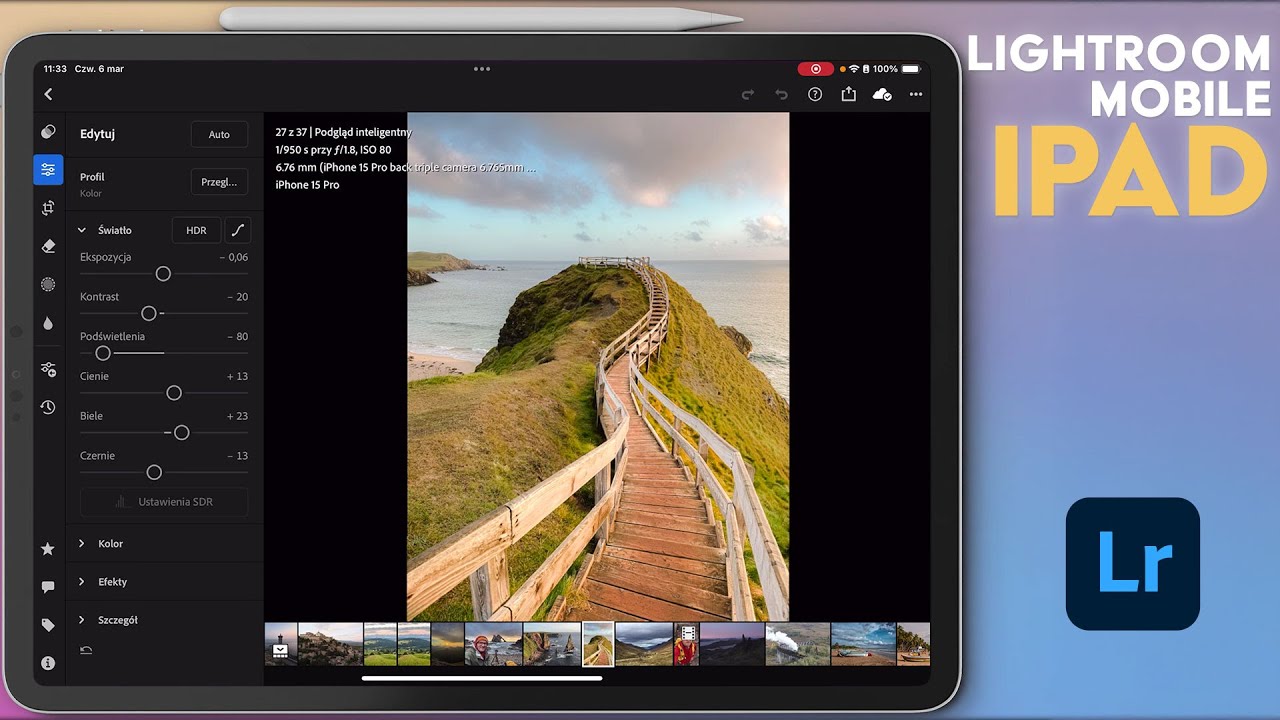1280x720 pixels.
Task: Open the comments speech bubble
Action: 47,587
